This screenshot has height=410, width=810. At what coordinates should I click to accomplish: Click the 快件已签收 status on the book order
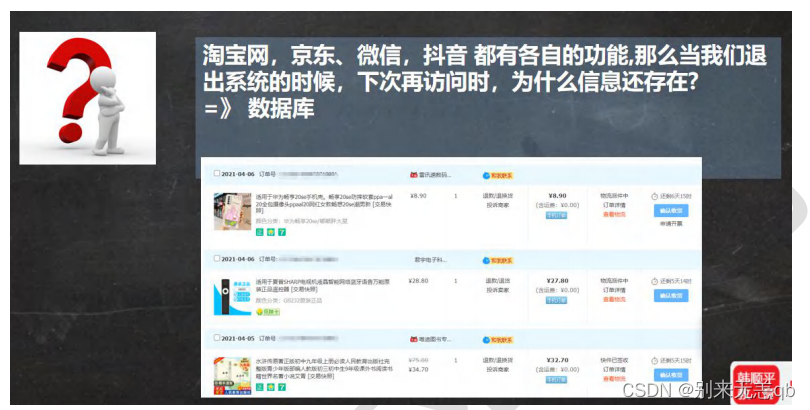(x=614, y=360)
